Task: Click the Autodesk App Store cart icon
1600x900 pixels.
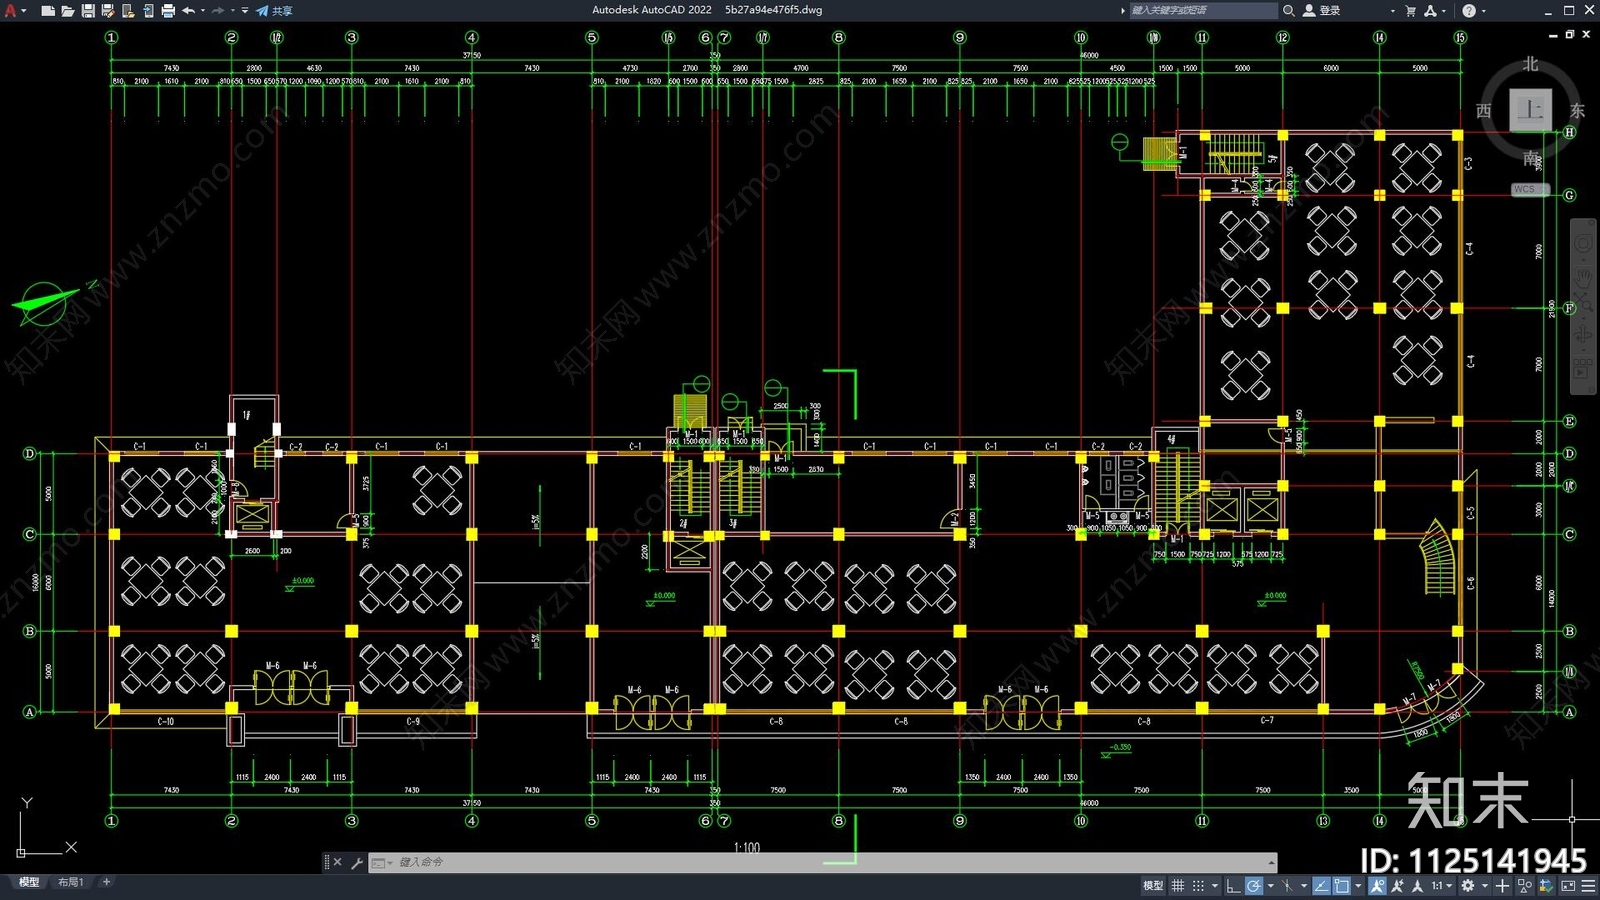Action: click(1411, 11)
